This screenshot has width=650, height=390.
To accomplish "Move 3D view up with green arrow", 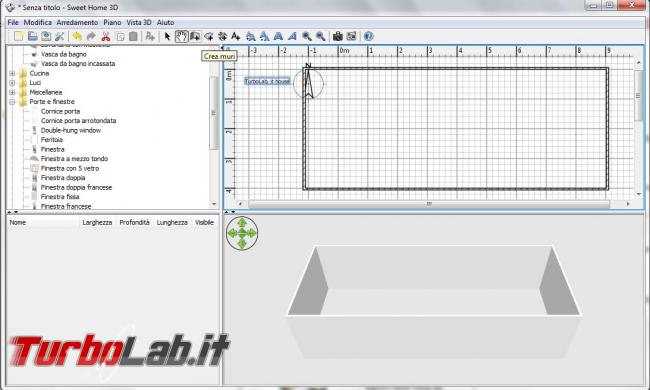I will click(242, 223).
